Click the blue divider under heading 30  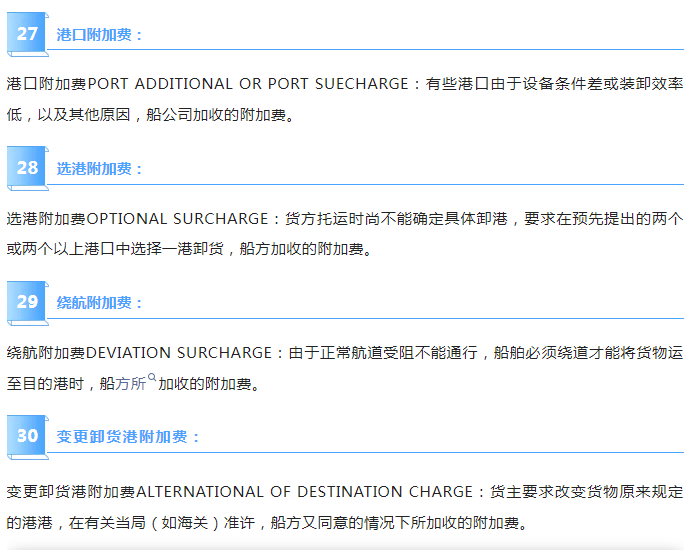366,452
